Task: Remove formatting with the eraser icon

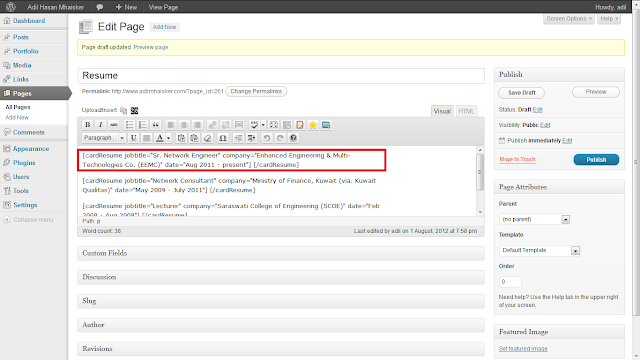Action: pyautogui.click(x=208, y=138)
